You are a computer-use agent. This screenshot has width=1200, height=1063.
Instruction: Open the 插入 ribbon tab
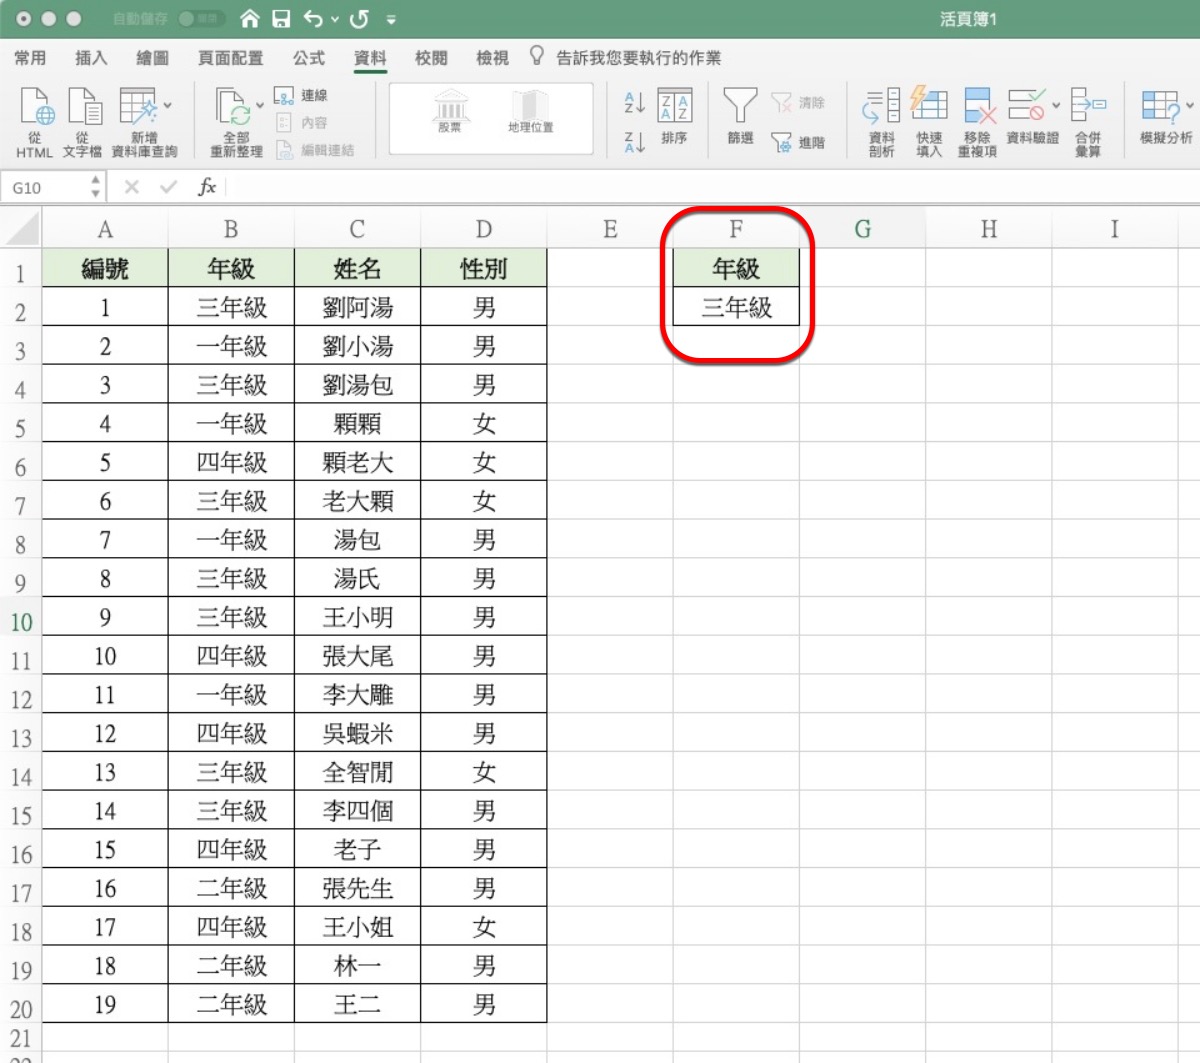91,58
